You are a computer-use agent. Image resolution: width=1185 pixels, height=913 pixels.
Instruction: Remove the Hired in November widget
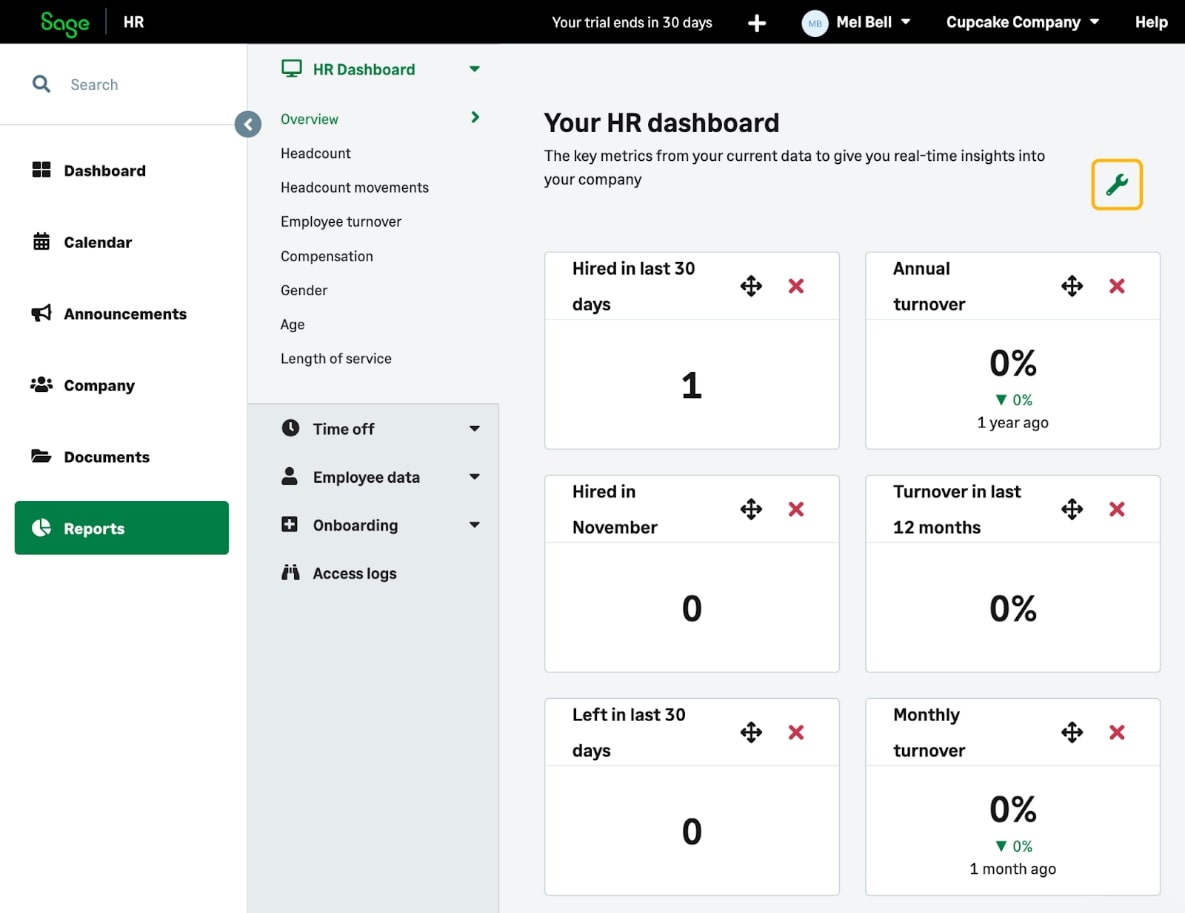(795, 509)
